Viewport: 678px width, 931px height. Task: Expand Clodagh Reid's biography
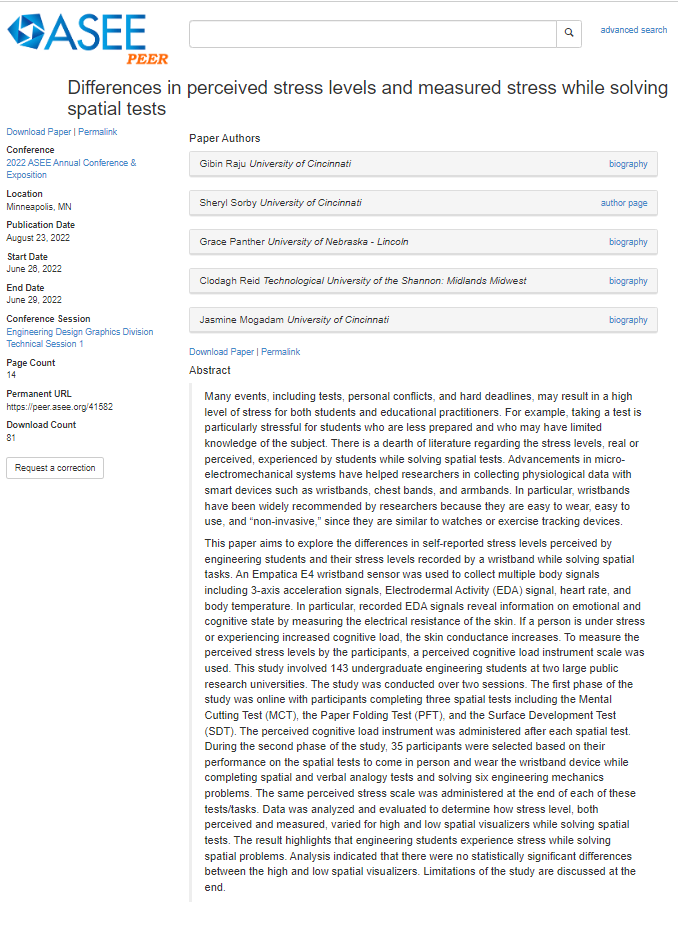click(x=628, y=281)
